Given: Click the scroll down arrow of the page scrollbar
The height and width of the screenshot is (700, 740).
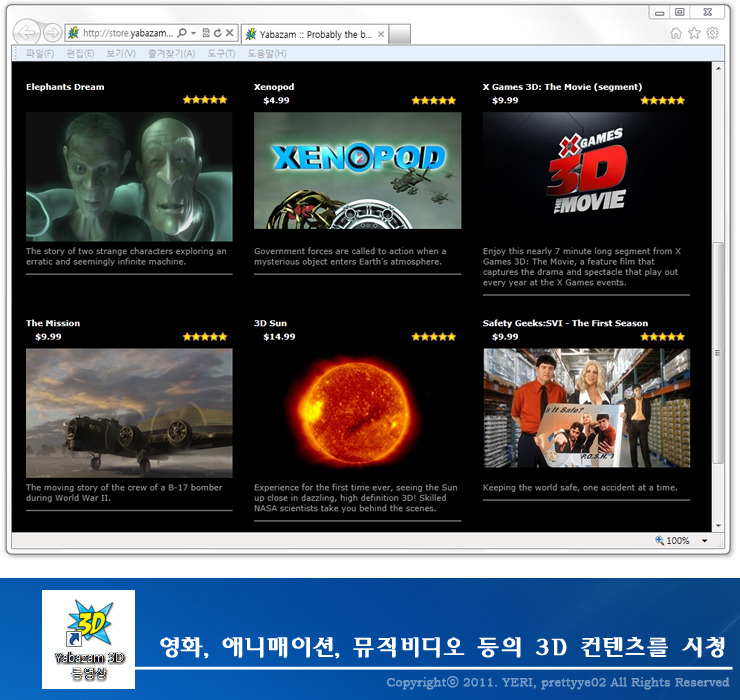Looking at the screenshot, I should 718,525.
